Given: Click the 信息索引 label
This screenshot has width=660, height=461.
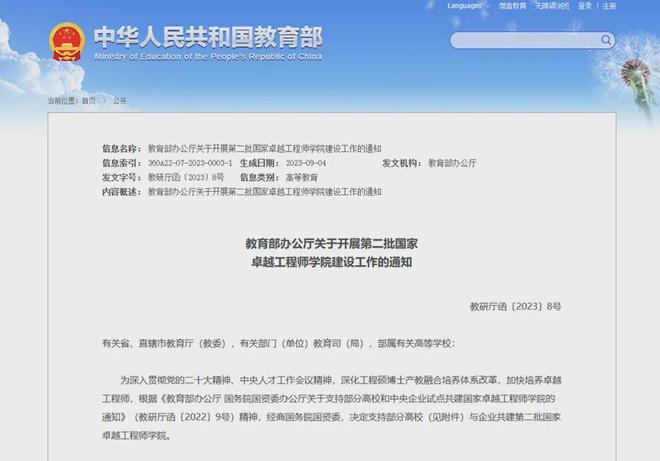Looking at the screenshot, I should (x=122, y=163).
